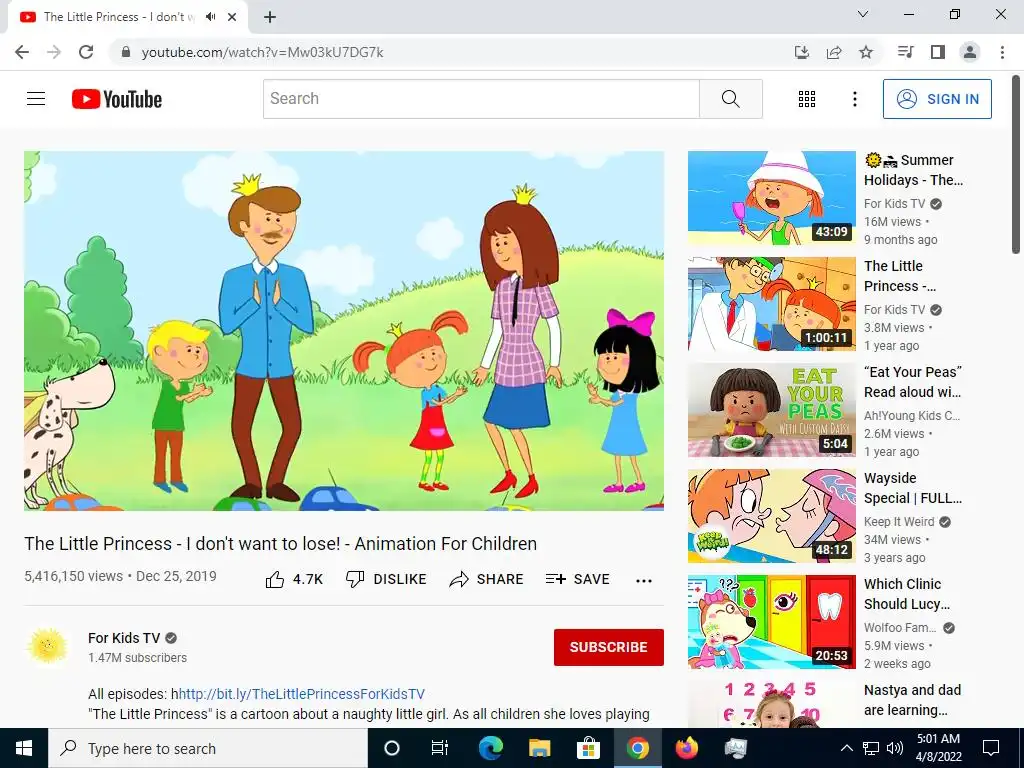Click "1.47M subscribers" text

click(137, 658)
